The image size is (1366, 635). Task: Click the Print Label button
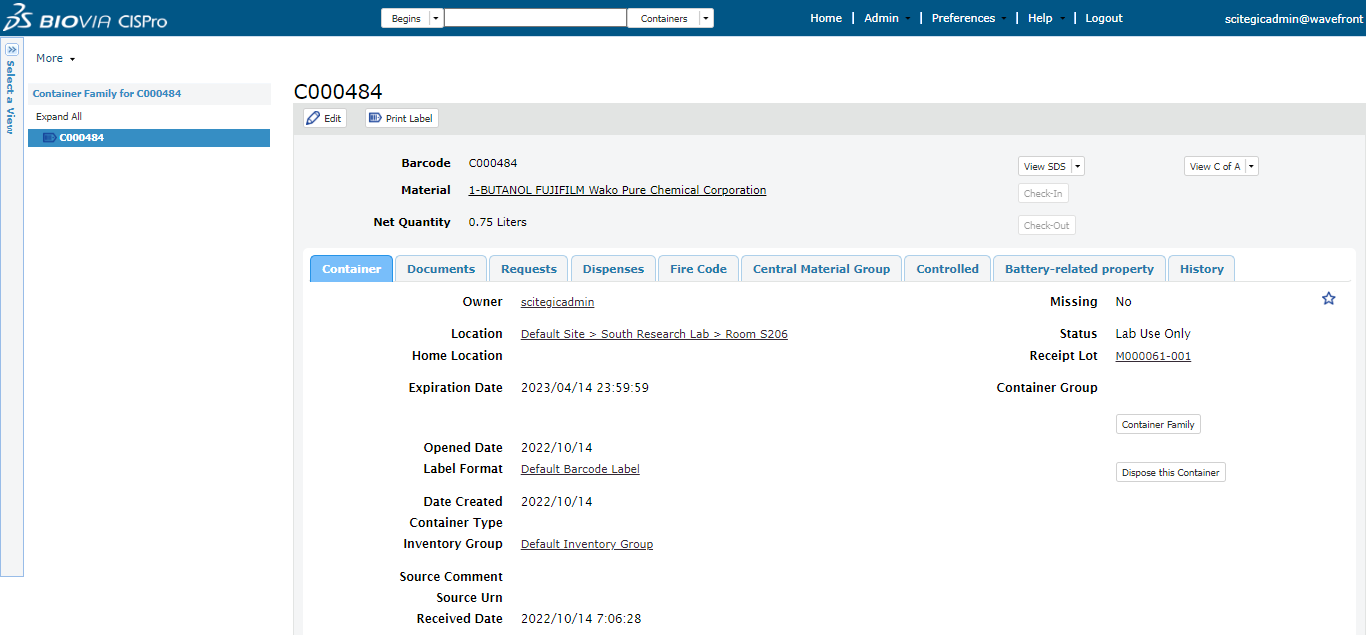coord(401,118)
